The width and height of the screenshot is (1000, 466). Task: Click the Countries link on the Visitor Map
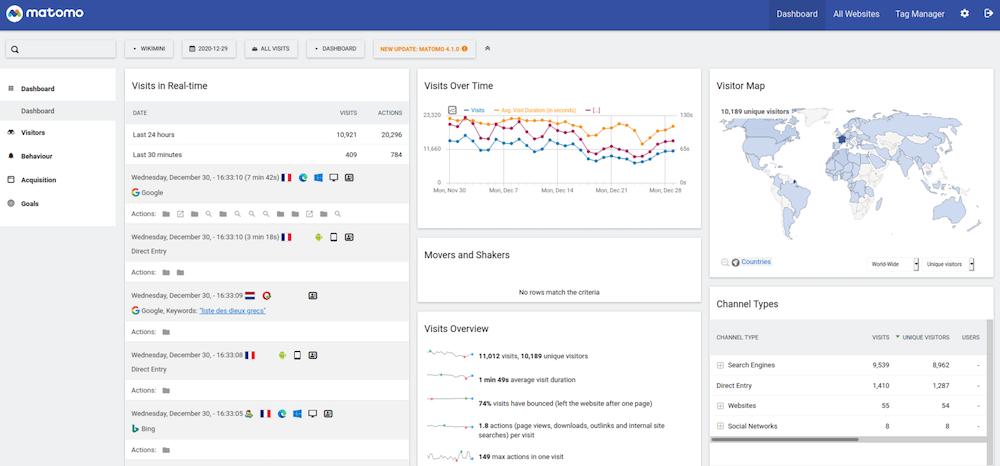point(756,262)
